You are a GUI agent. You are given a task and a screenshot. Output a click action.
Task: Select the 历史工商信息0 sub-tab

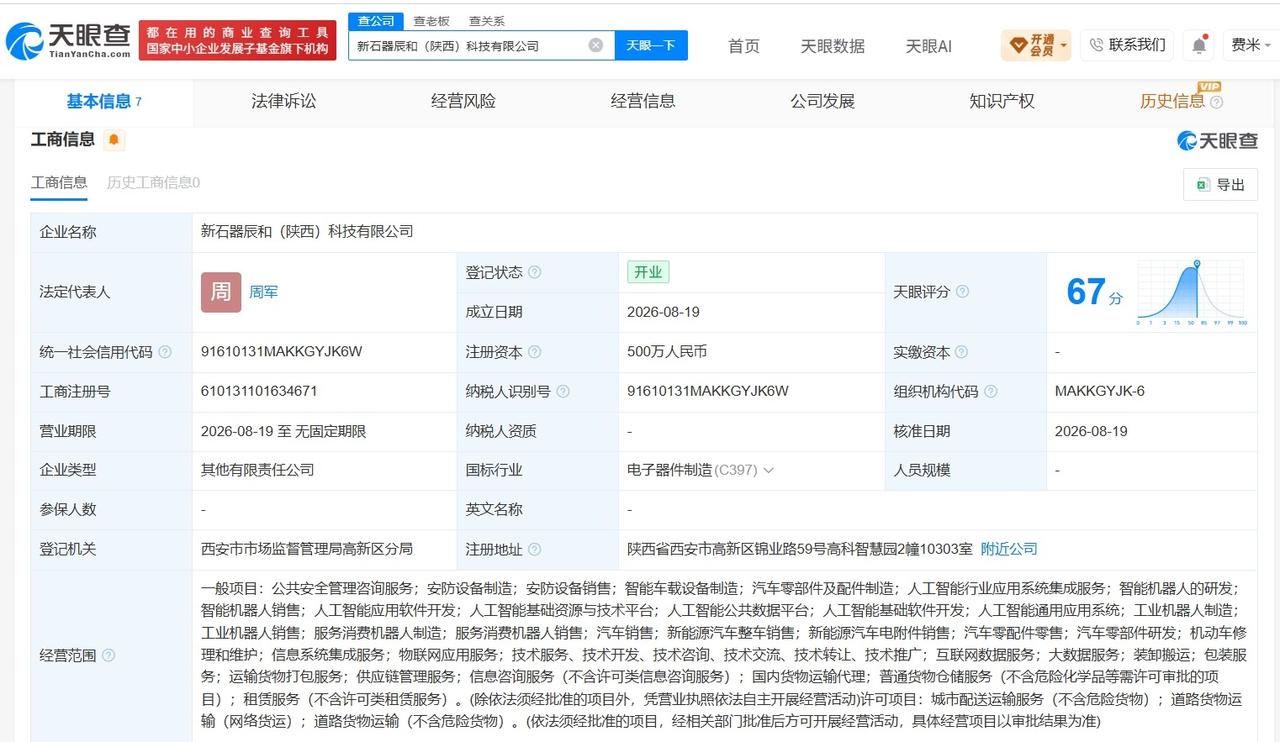tap(153, 182)
